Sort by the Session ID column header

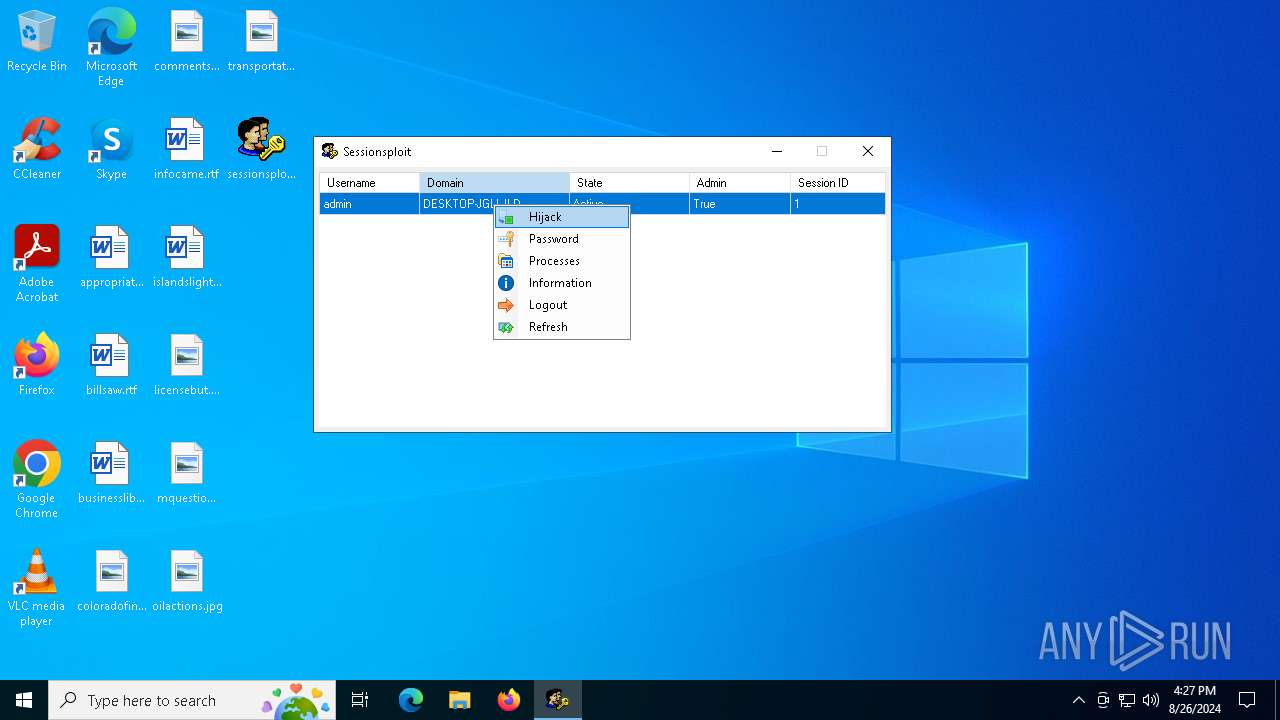click(837, 183)
